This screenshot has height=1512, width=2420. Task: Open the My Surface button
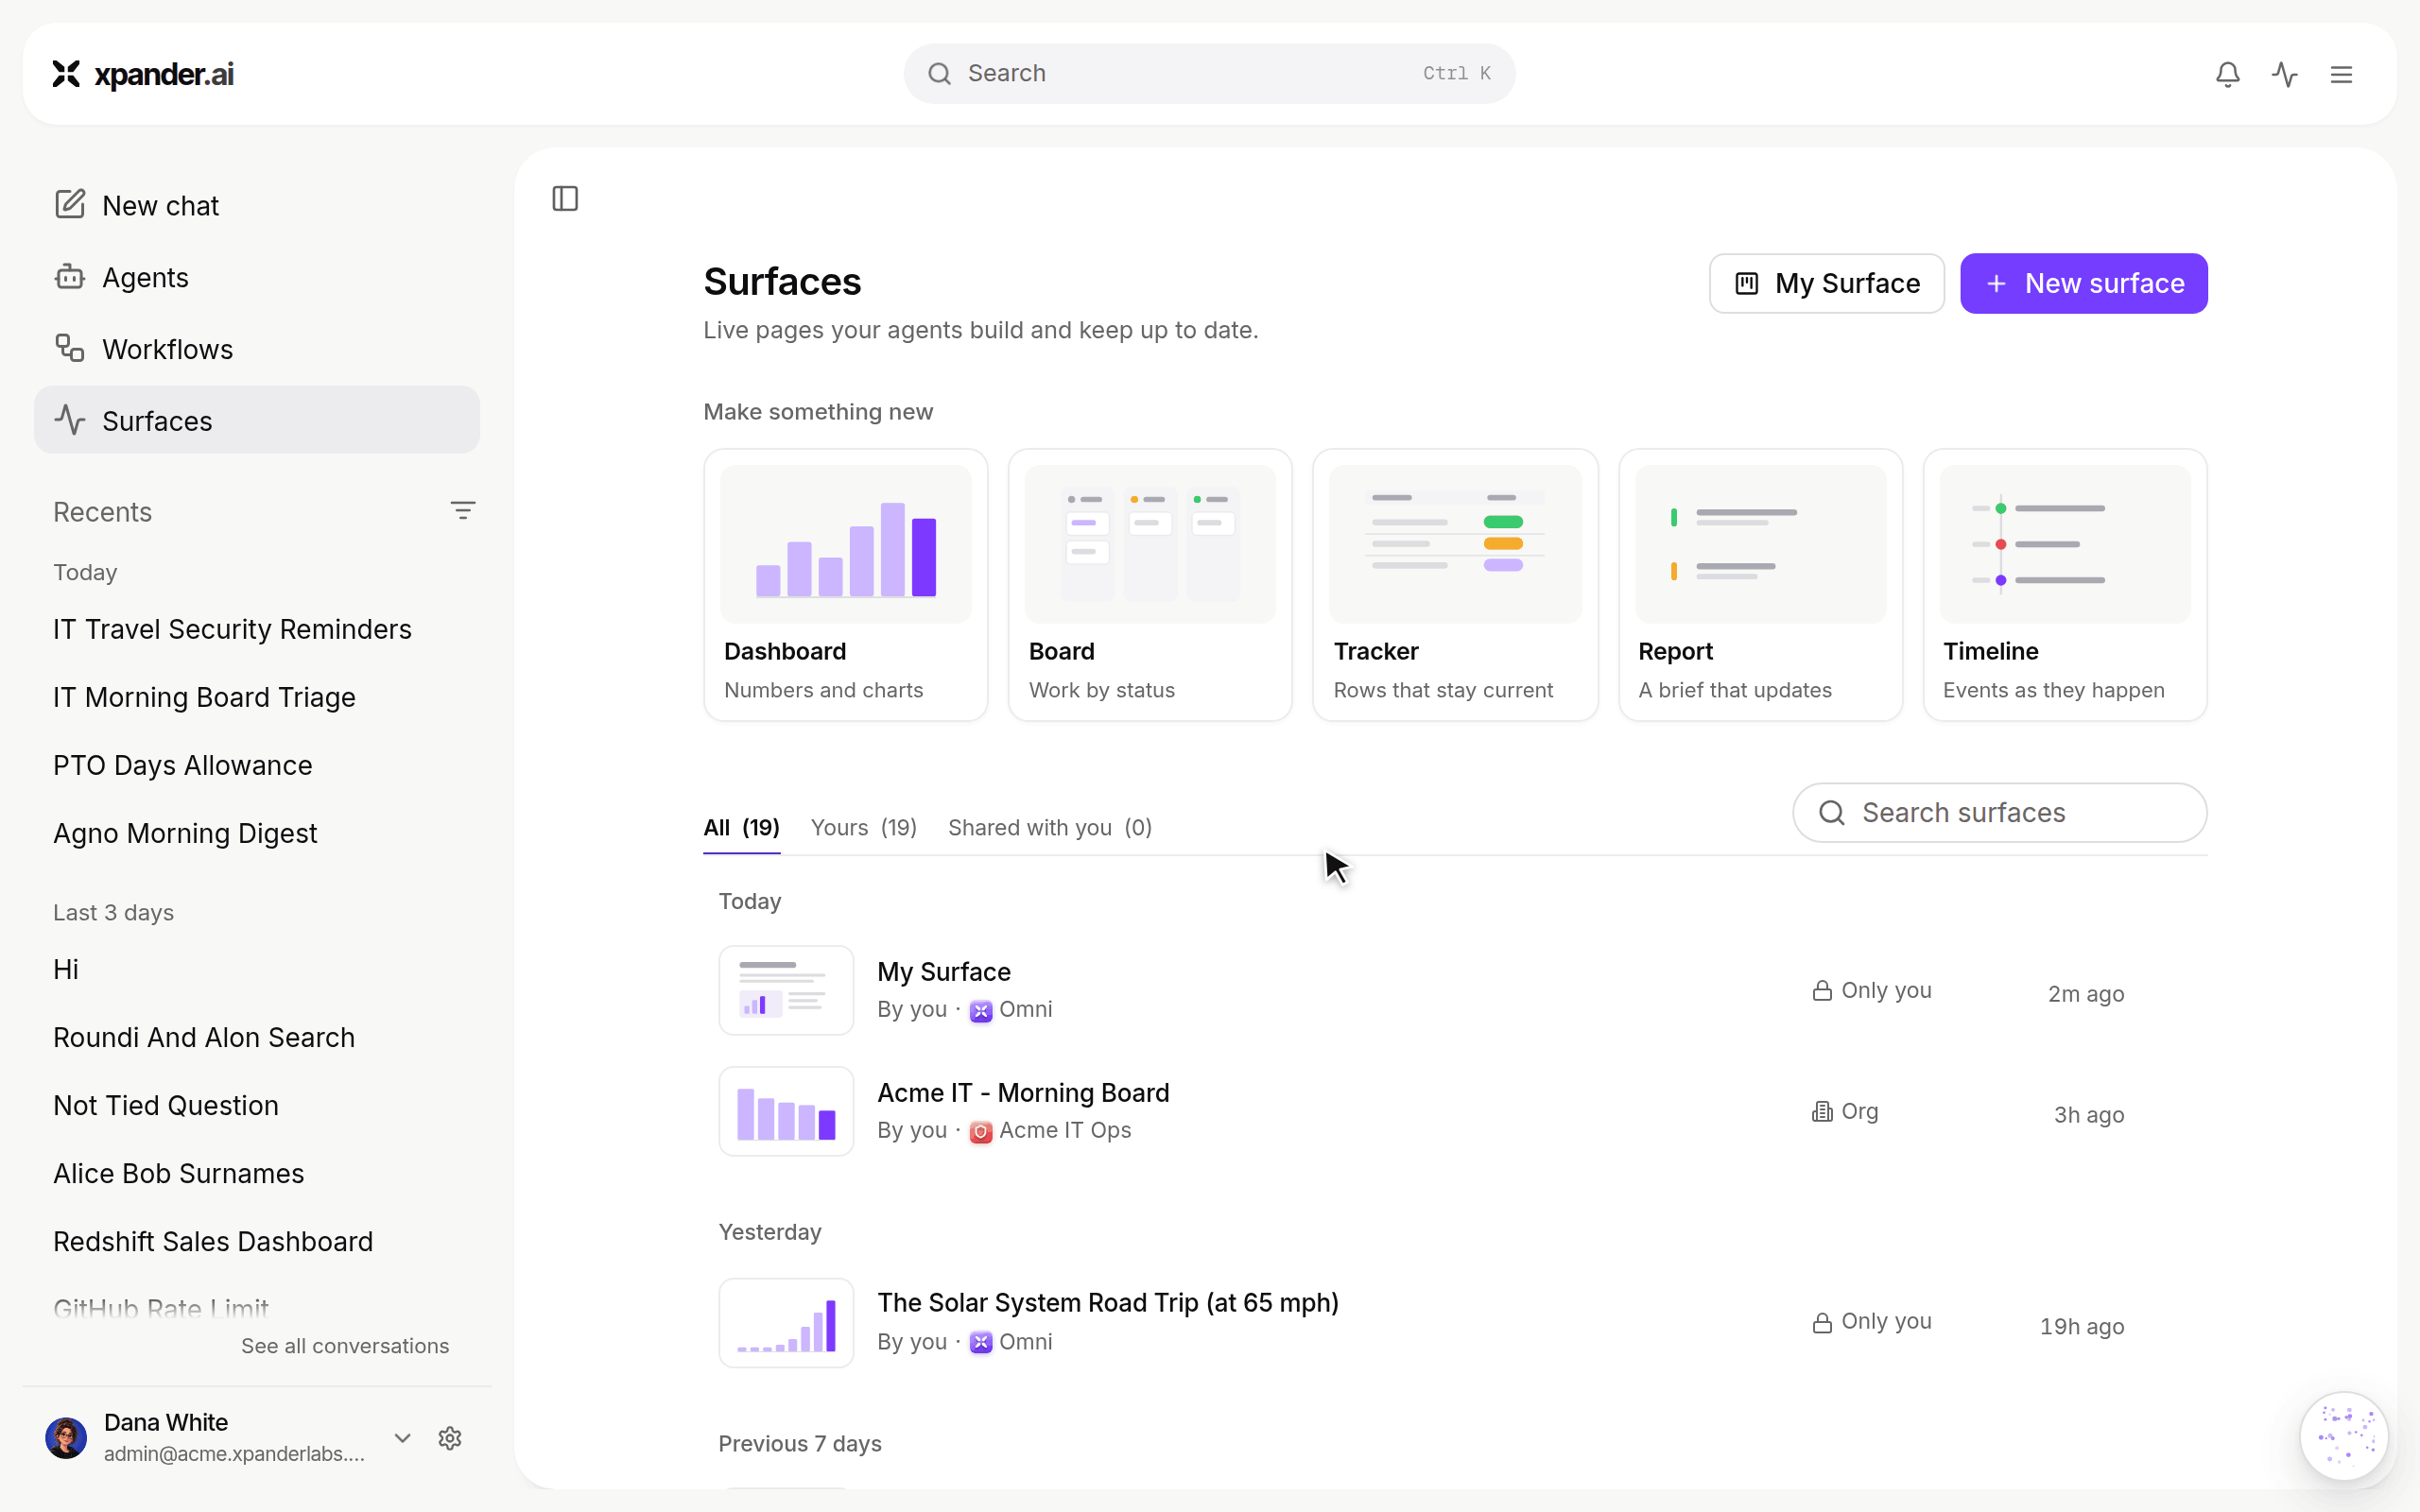(x=1826, y=284)
